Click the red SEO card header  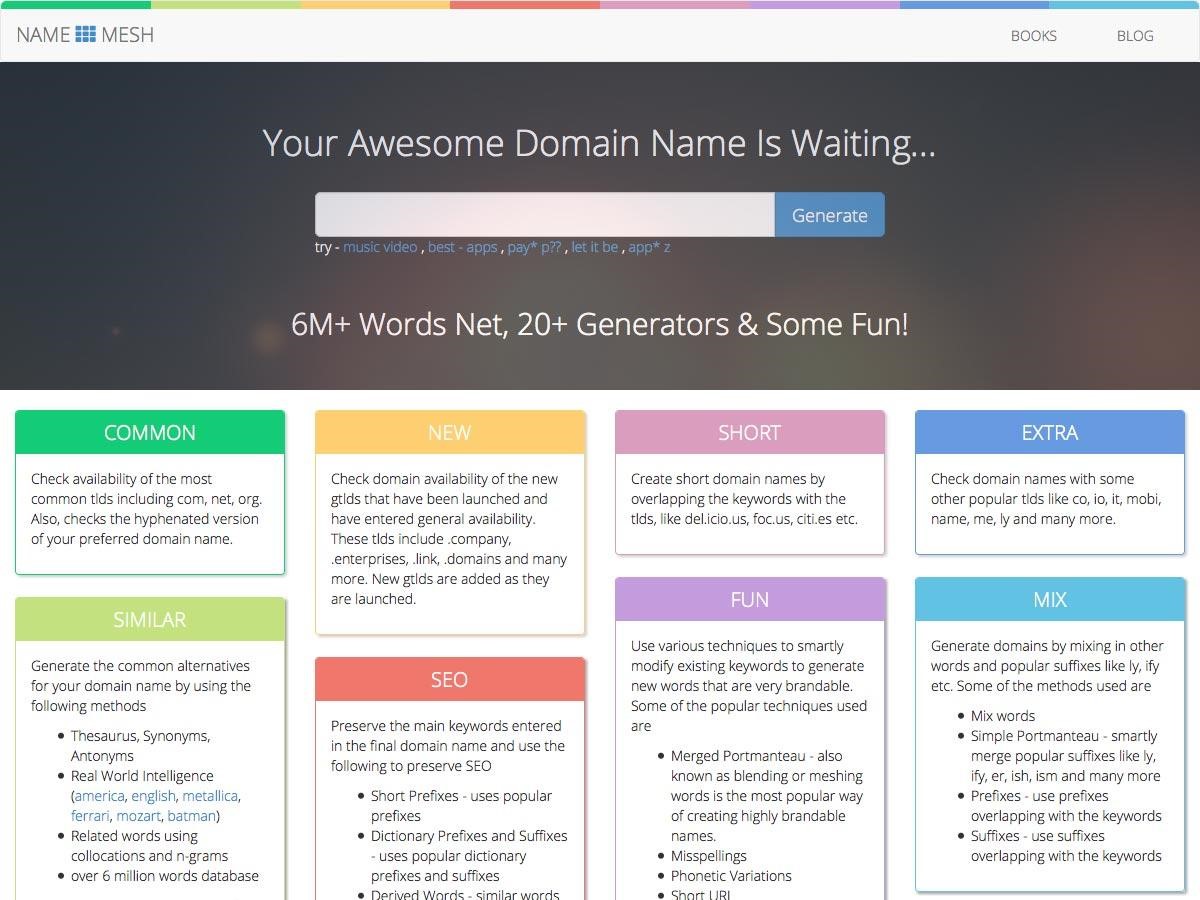pyautogui.click(x=450, y=680)
